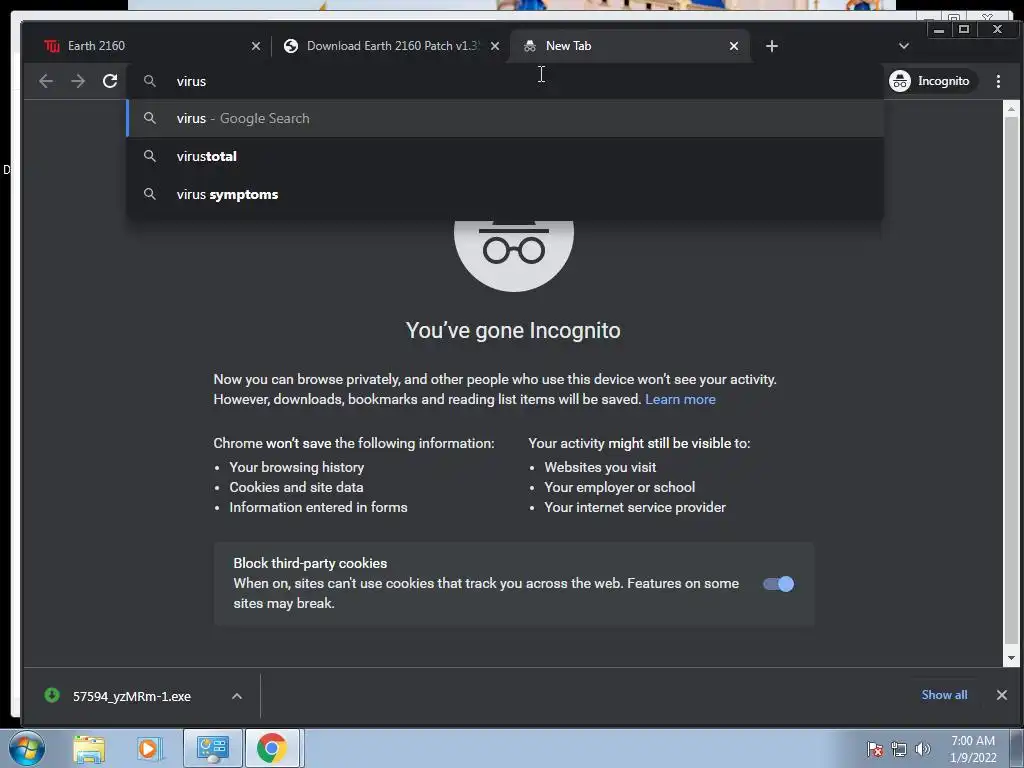The image size is (1024, 768).
Task: Minimize the Chrome window
Action: pos(939,29)
